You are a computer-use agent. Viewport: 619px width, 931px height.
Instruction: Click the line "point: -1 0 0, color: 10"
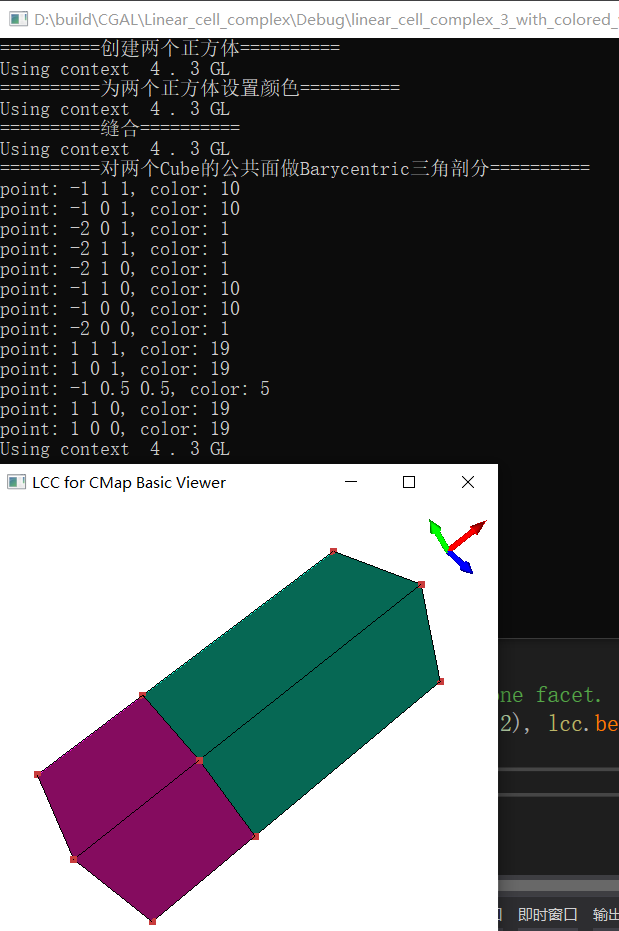pos(120,309)
